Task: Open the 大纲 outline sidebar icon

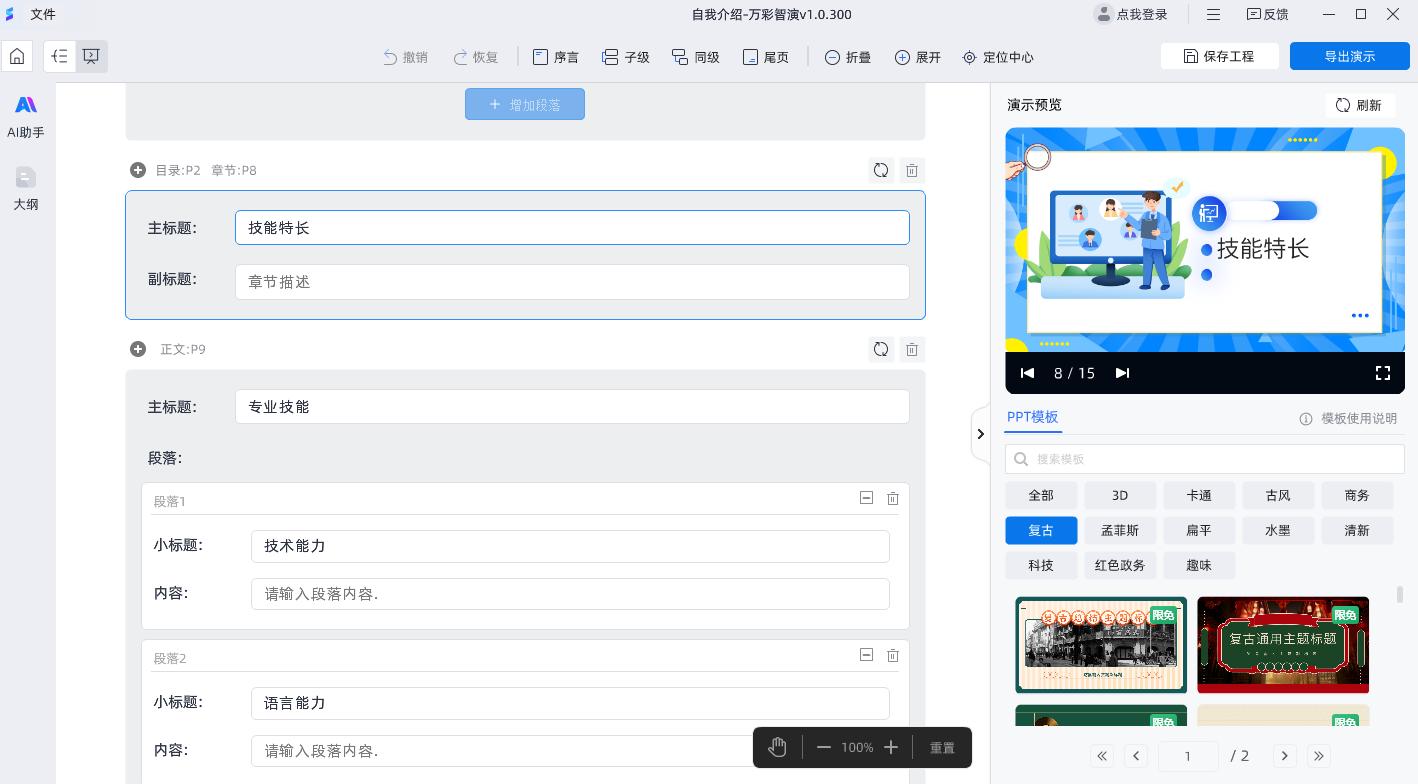Action: click(x=26, y=188)
